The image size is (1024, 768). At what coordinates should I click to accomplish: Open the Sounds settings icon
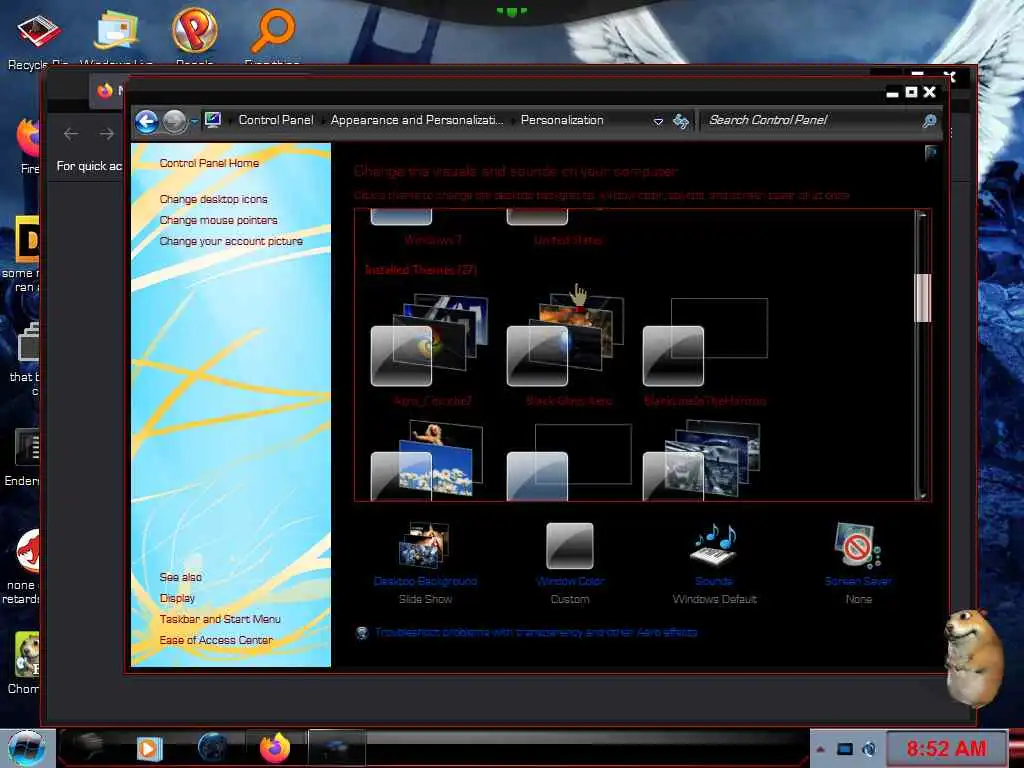714,545
